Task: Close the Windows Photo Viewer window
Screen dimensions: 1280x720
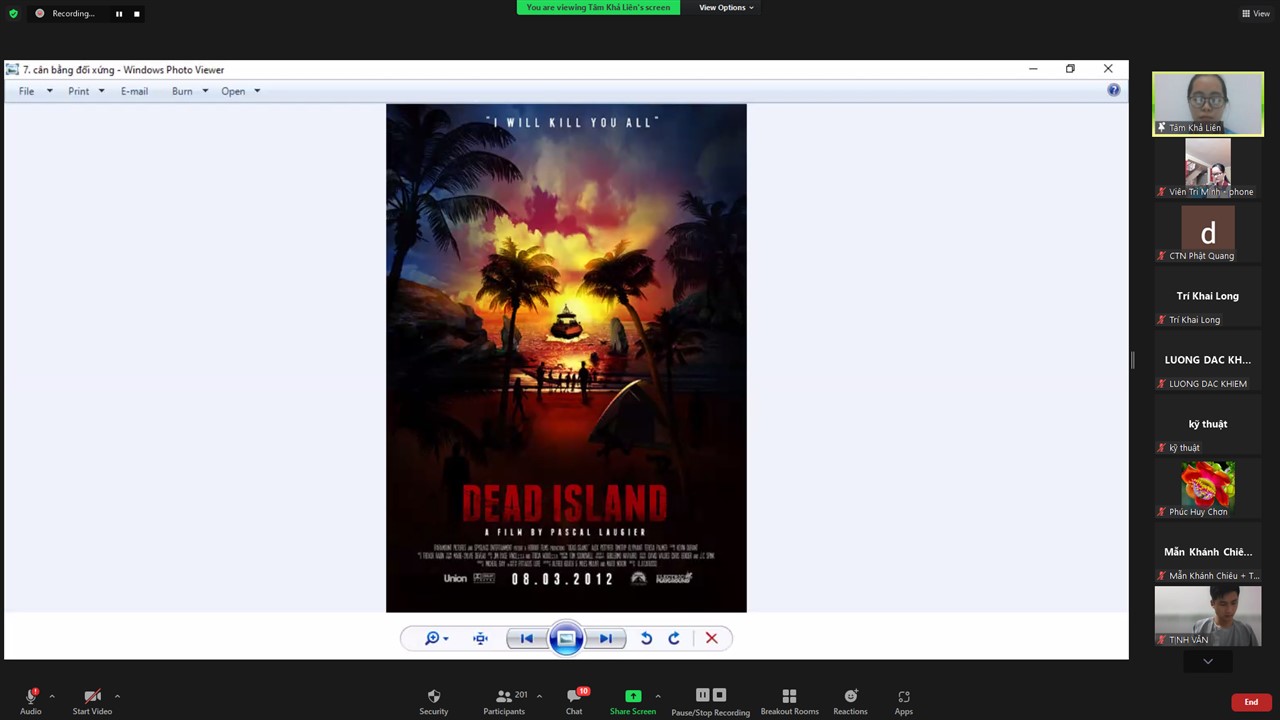Action: tap(1108, 69)
